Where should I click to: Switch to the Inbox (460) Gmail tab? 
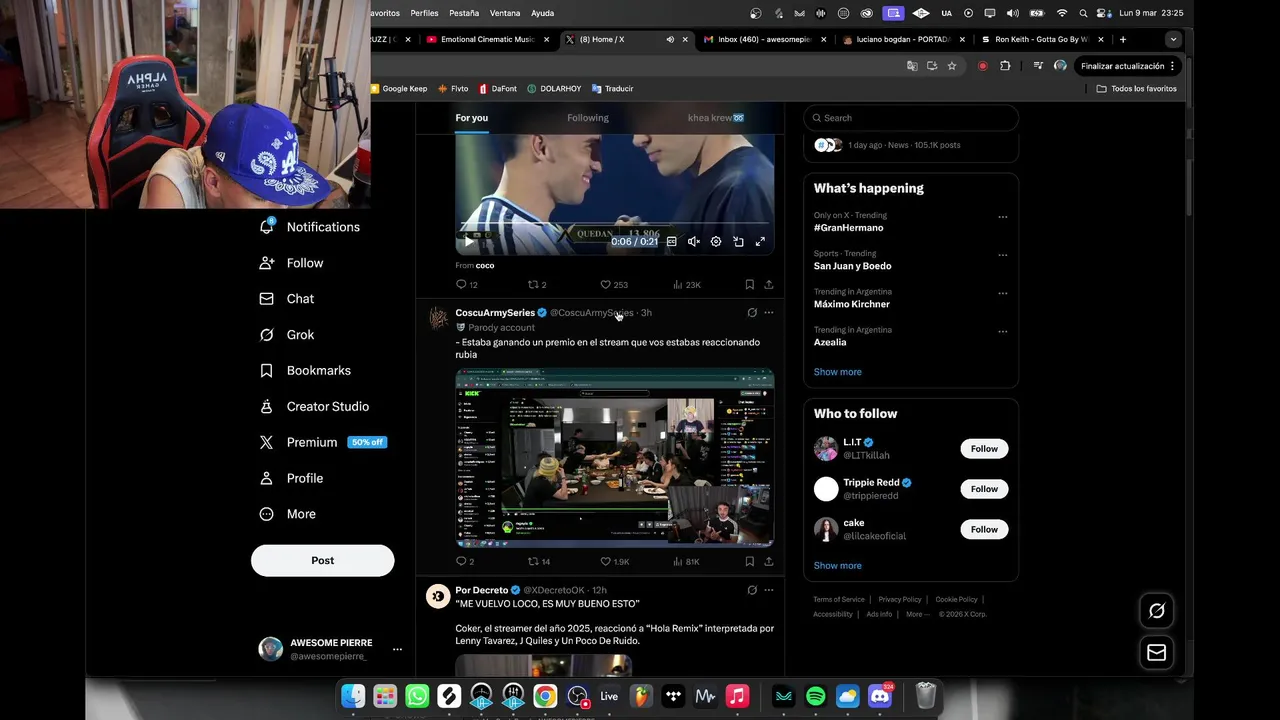[x=764, y=40]
